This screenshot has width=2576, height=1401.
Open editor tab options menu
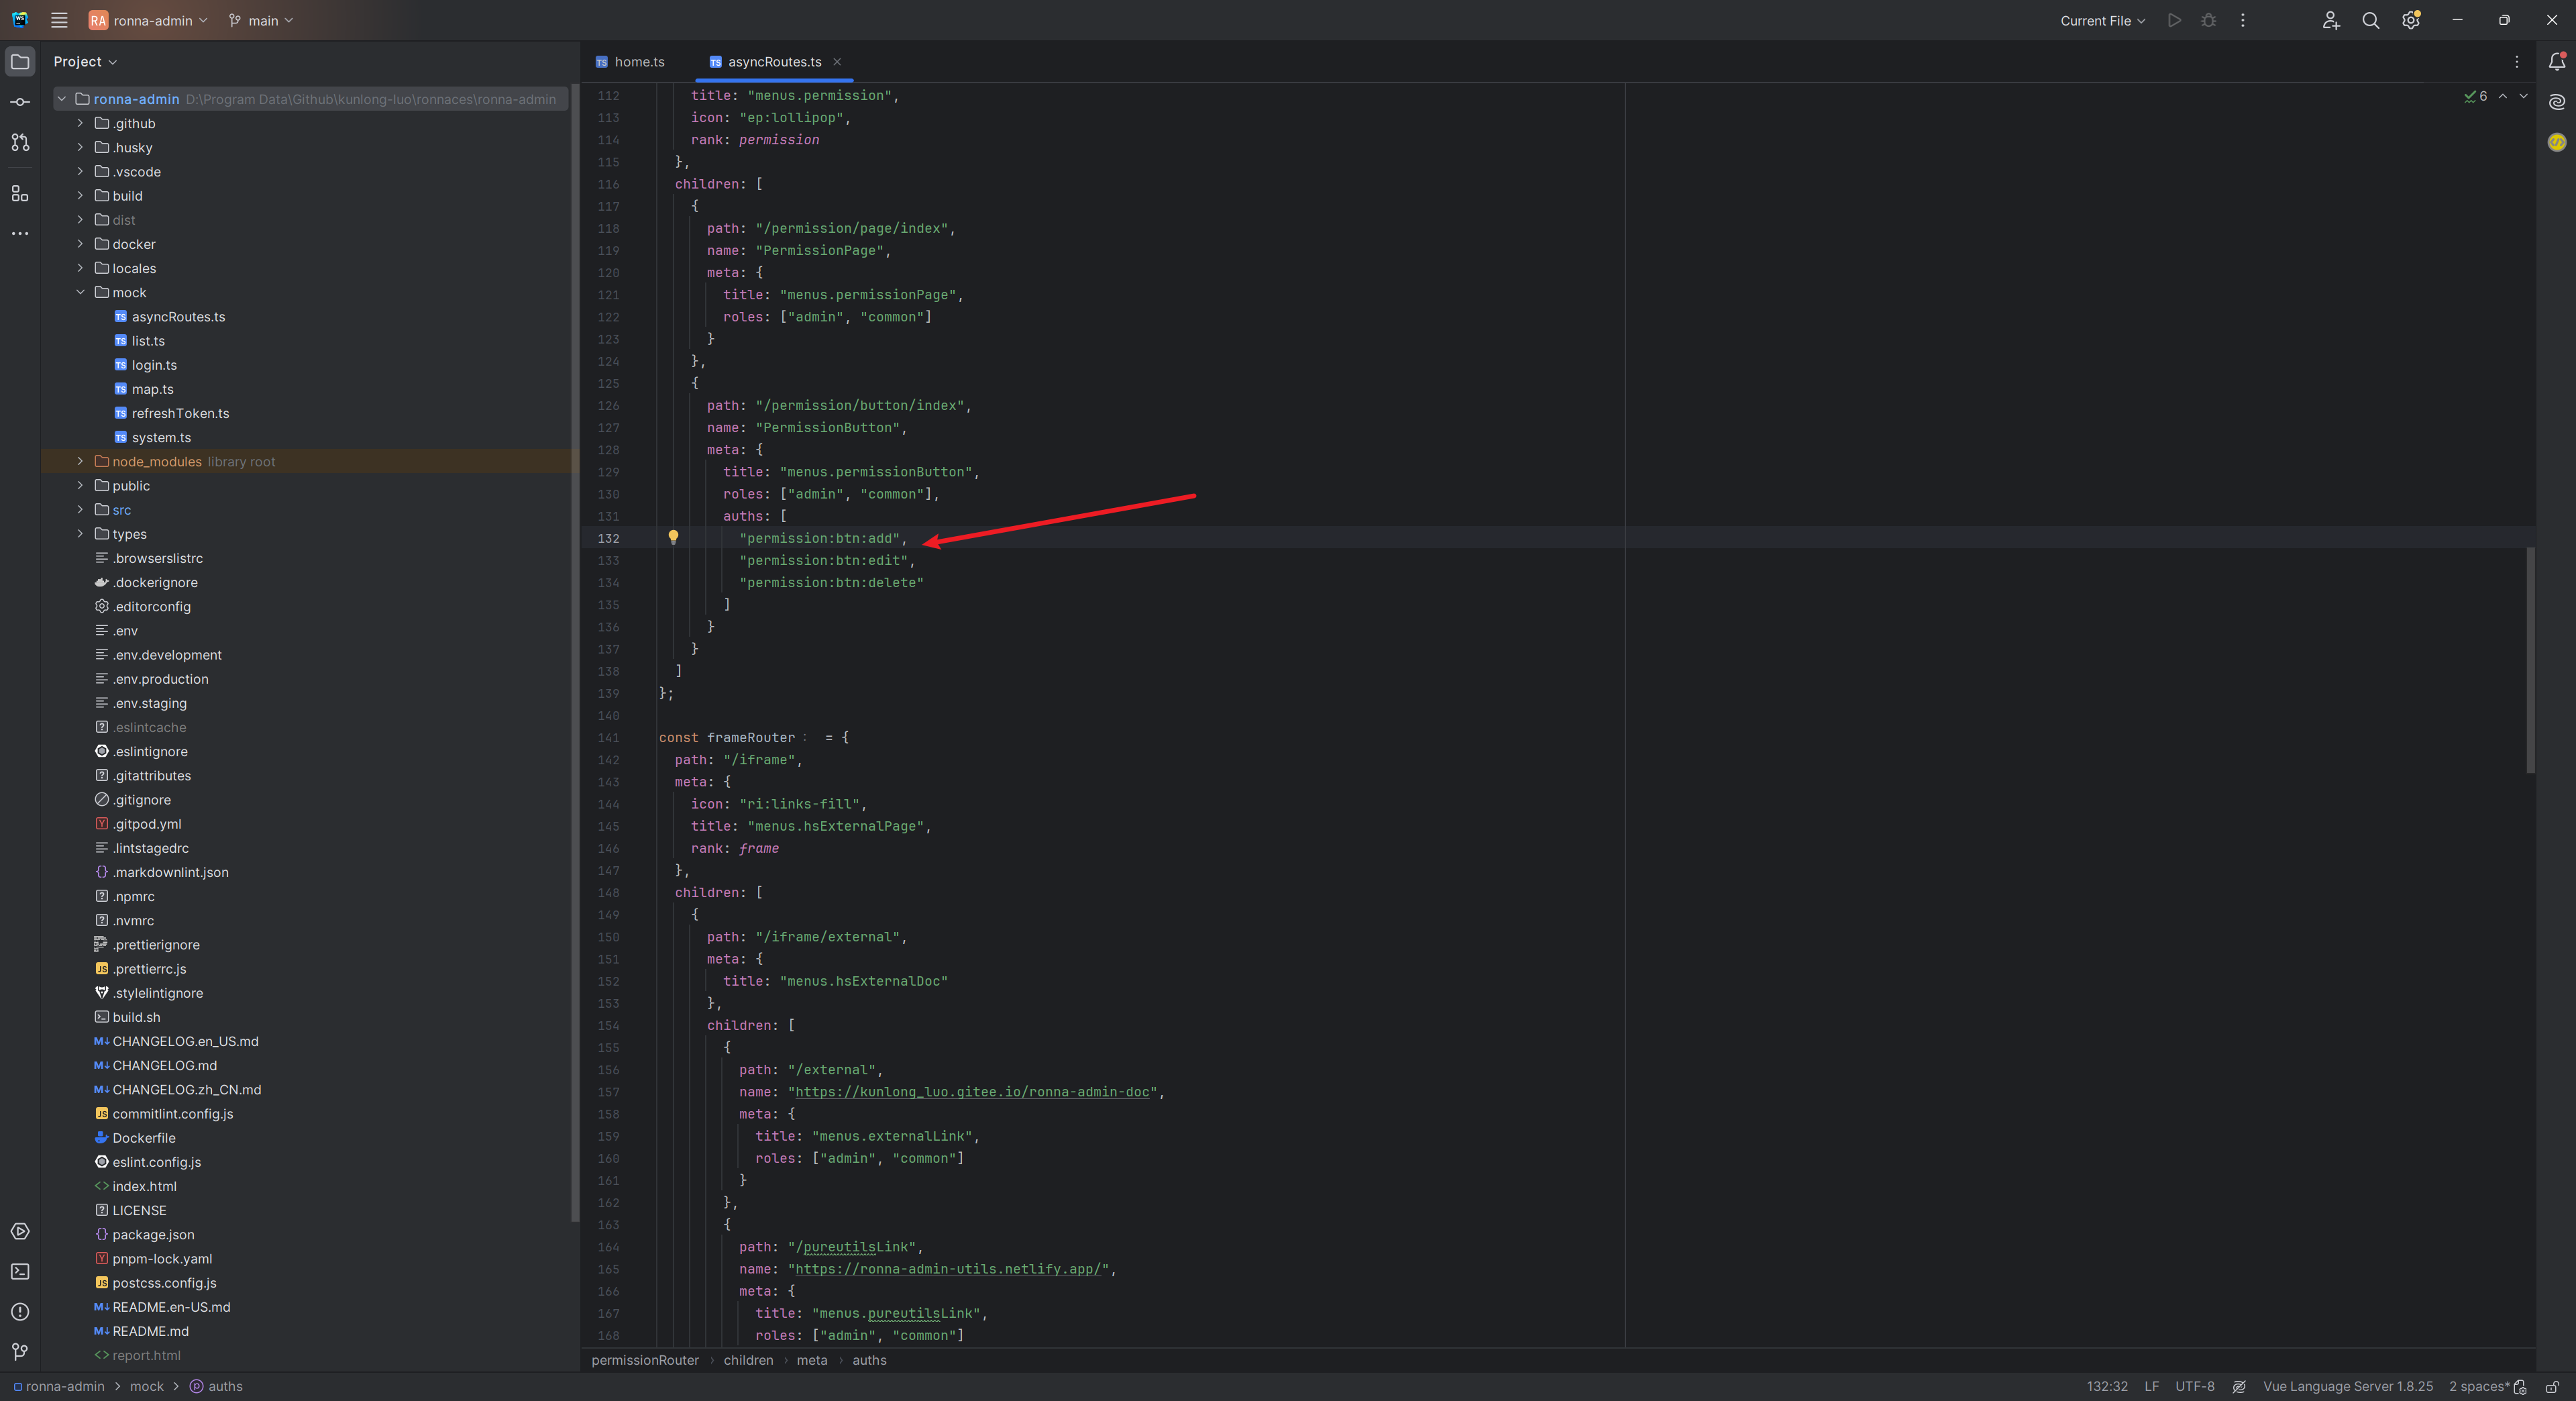point(2517,62)
